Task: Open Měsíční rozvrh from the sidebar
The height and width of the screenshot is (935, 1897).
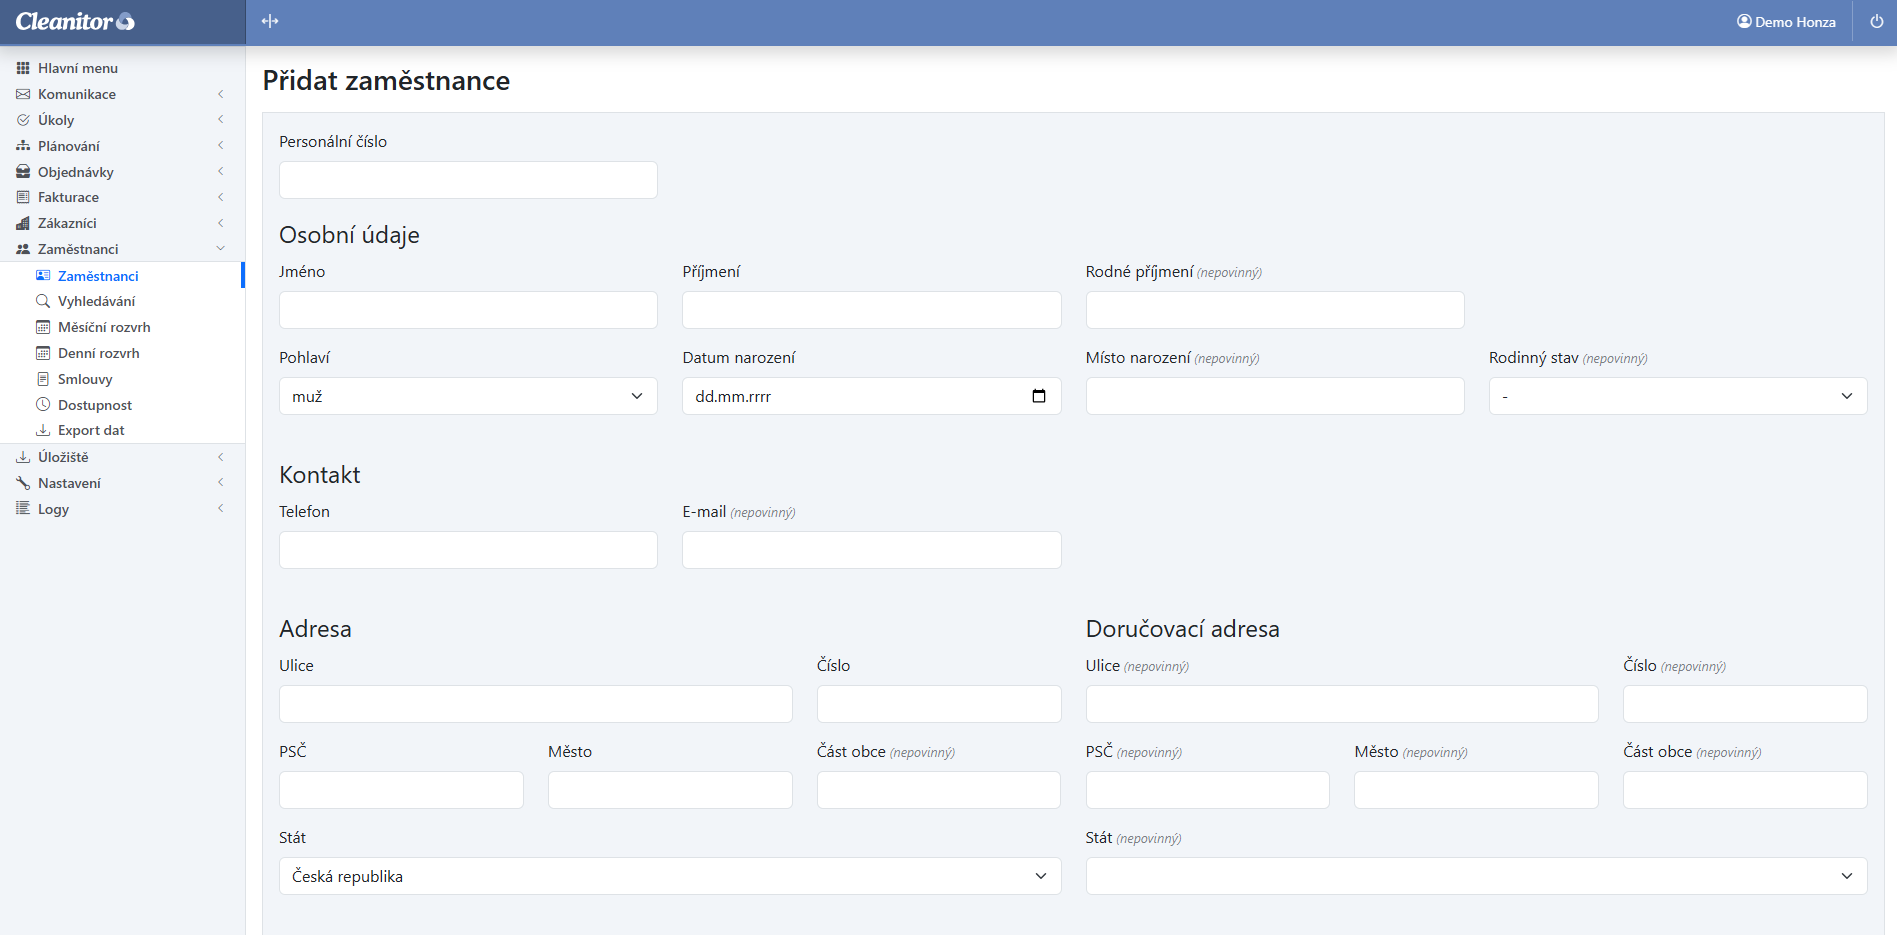Action: (x=104, y=327)
